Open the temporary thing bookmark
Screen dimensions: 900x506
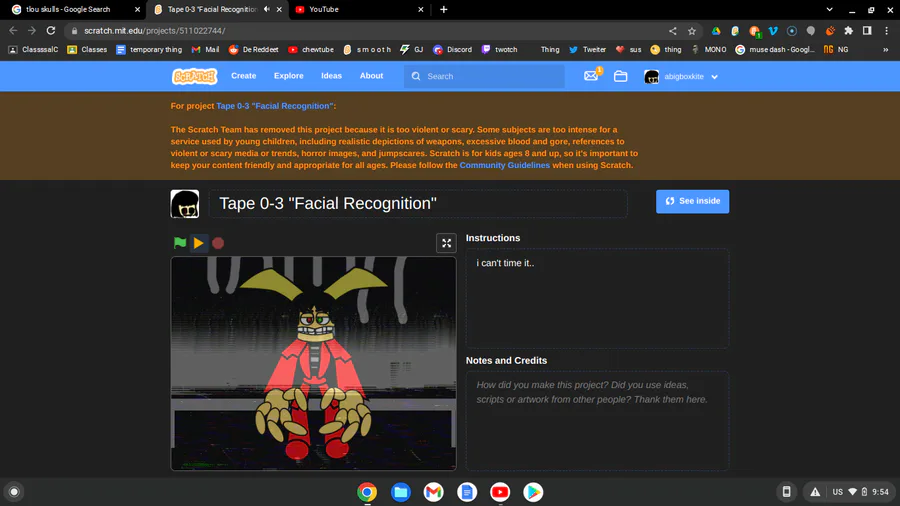click(x=149, y=50)
